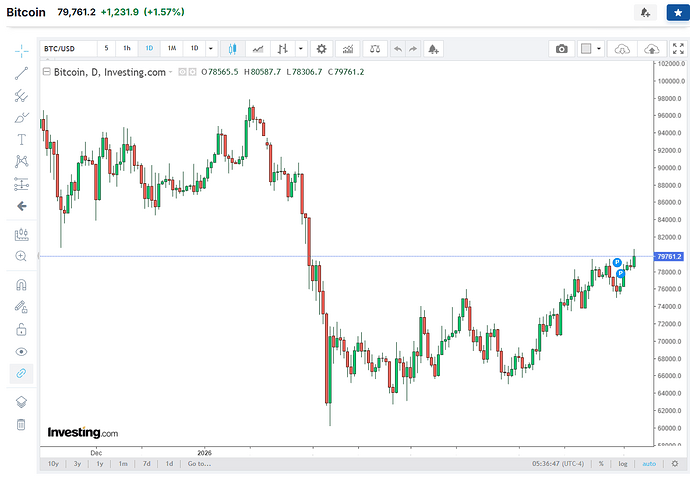Set date range to 1y
Image resolution: width=690 pixels, height=477 pixels.
[100, 463]
